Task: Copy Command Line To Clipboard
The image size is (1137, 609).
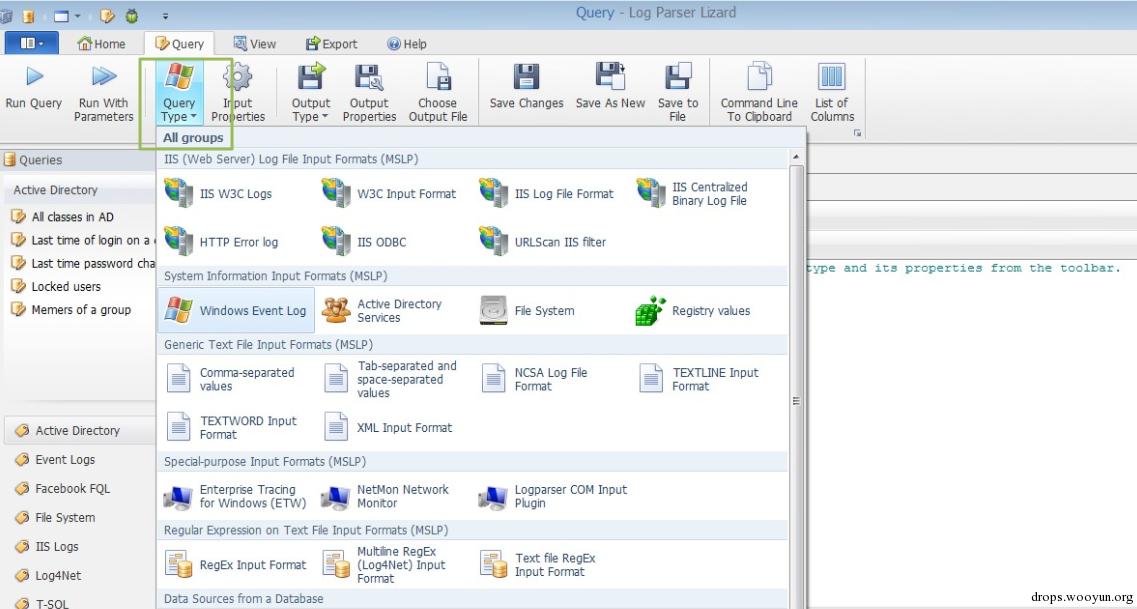Action: [x=759, y=78]
